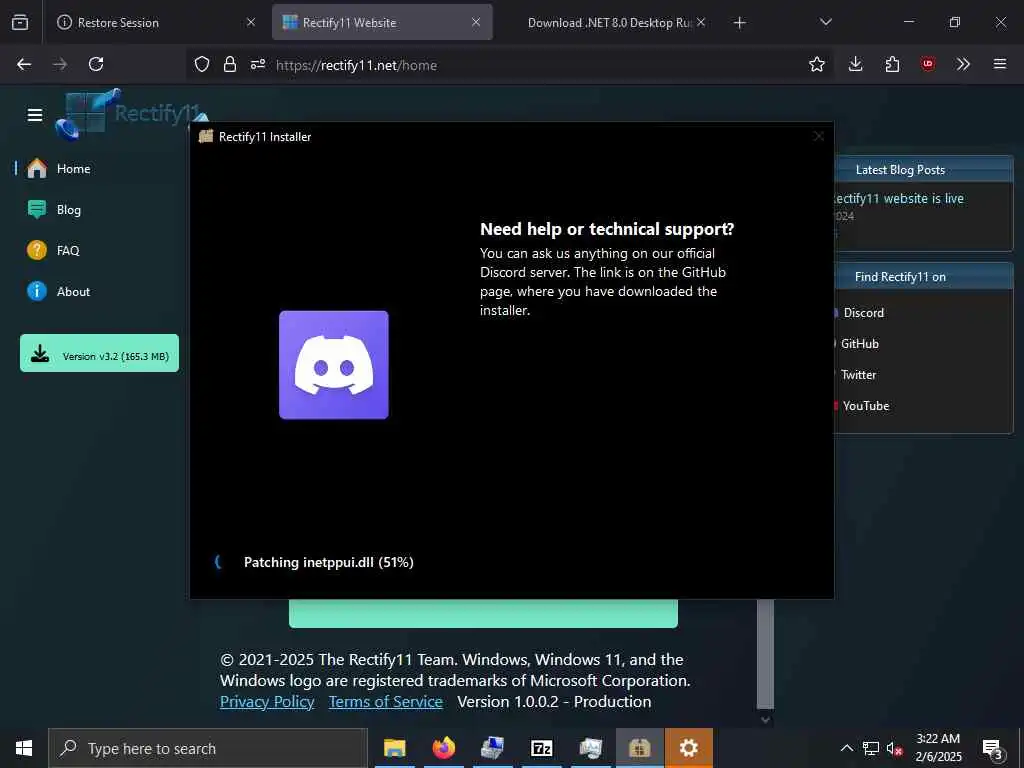Switch to the Rectify11 Website tab
The image size is (1024, 768).
coord(382,22)
